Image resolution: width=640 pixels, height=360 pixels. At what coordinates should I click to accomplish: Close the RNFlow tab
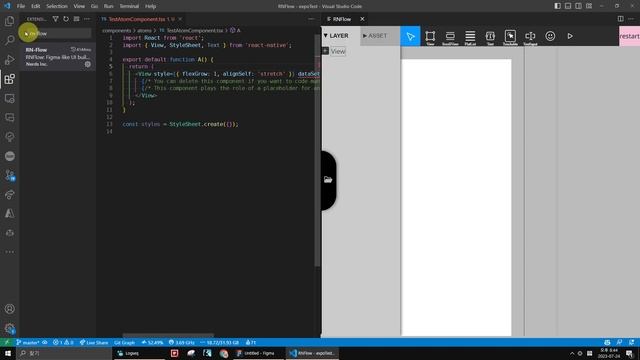[362, 19]
